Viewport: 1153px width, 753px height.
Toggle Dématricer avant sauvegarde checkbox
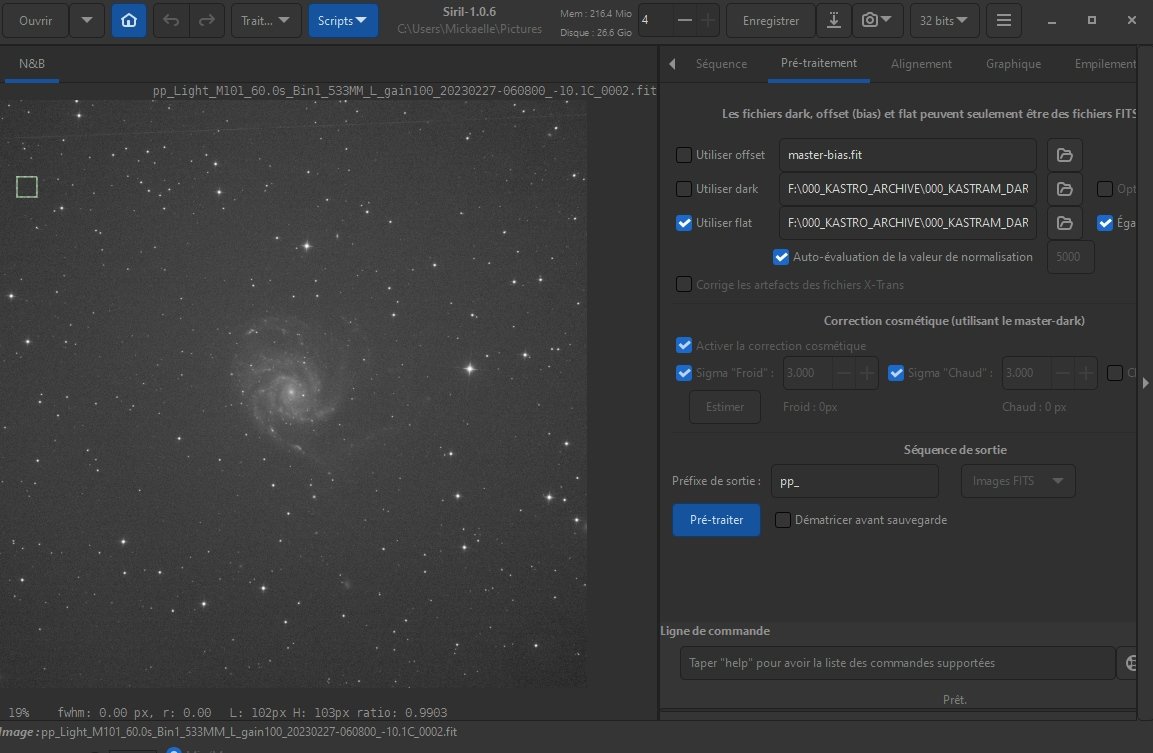tap(783, 520)
